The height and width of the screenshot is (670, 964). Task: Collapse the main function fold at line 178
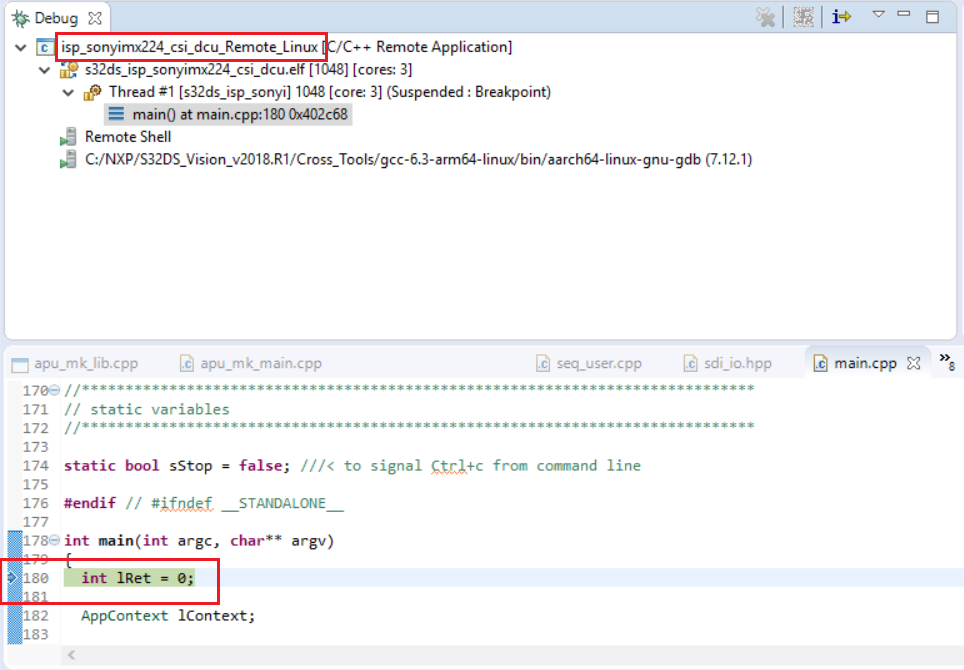pyautogui.click(x=55, y=540)
